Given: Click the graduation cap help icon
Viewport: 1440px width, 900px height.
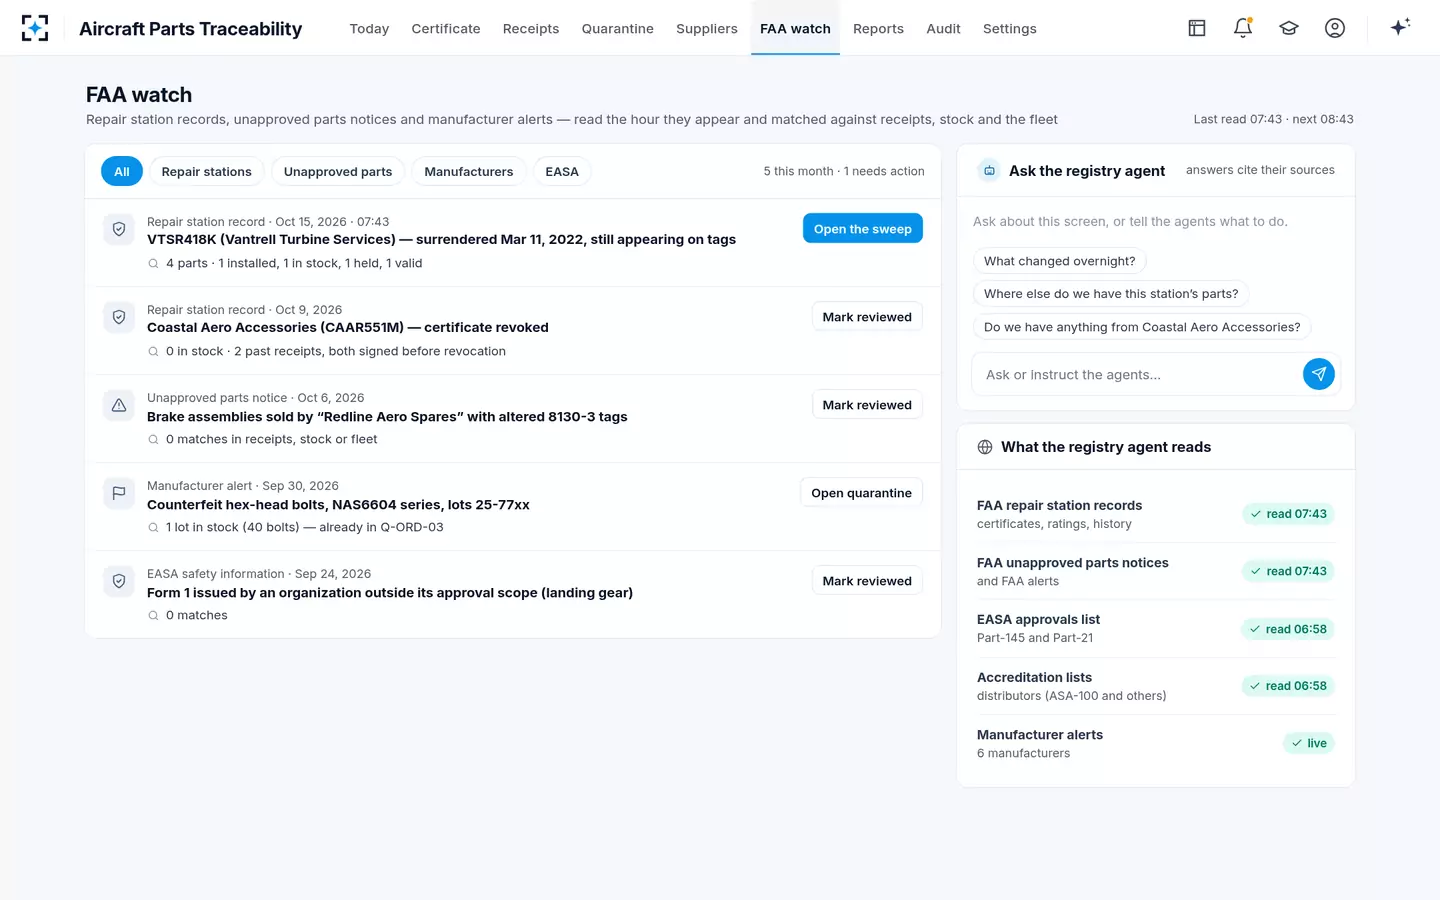Looking at the screenshot, I should pyautogui.click(x=1289, y=28).
